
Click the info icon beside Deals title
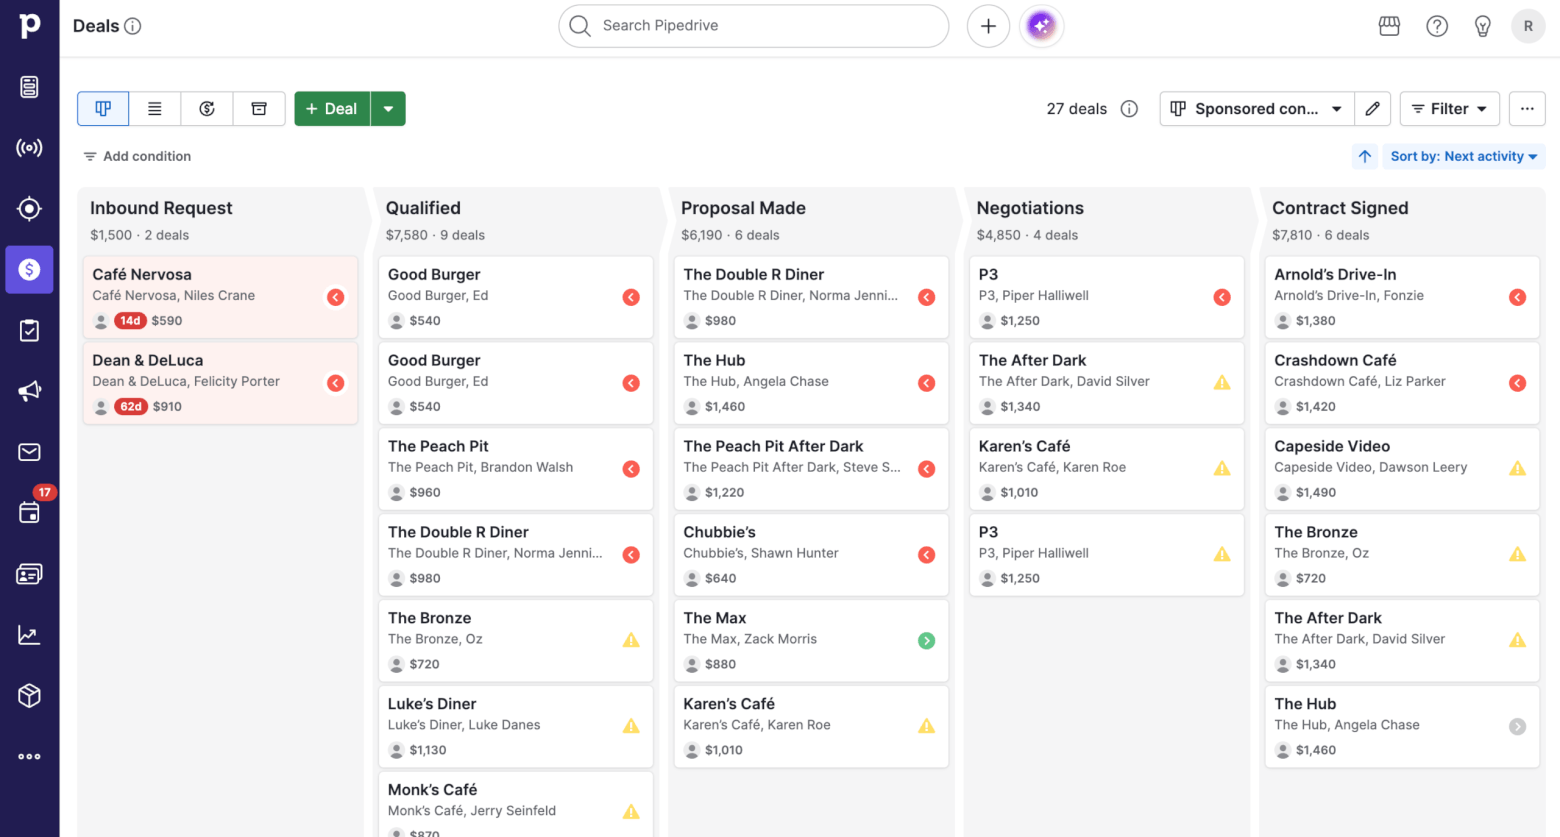pyautogui.click(x=132, y=26)
